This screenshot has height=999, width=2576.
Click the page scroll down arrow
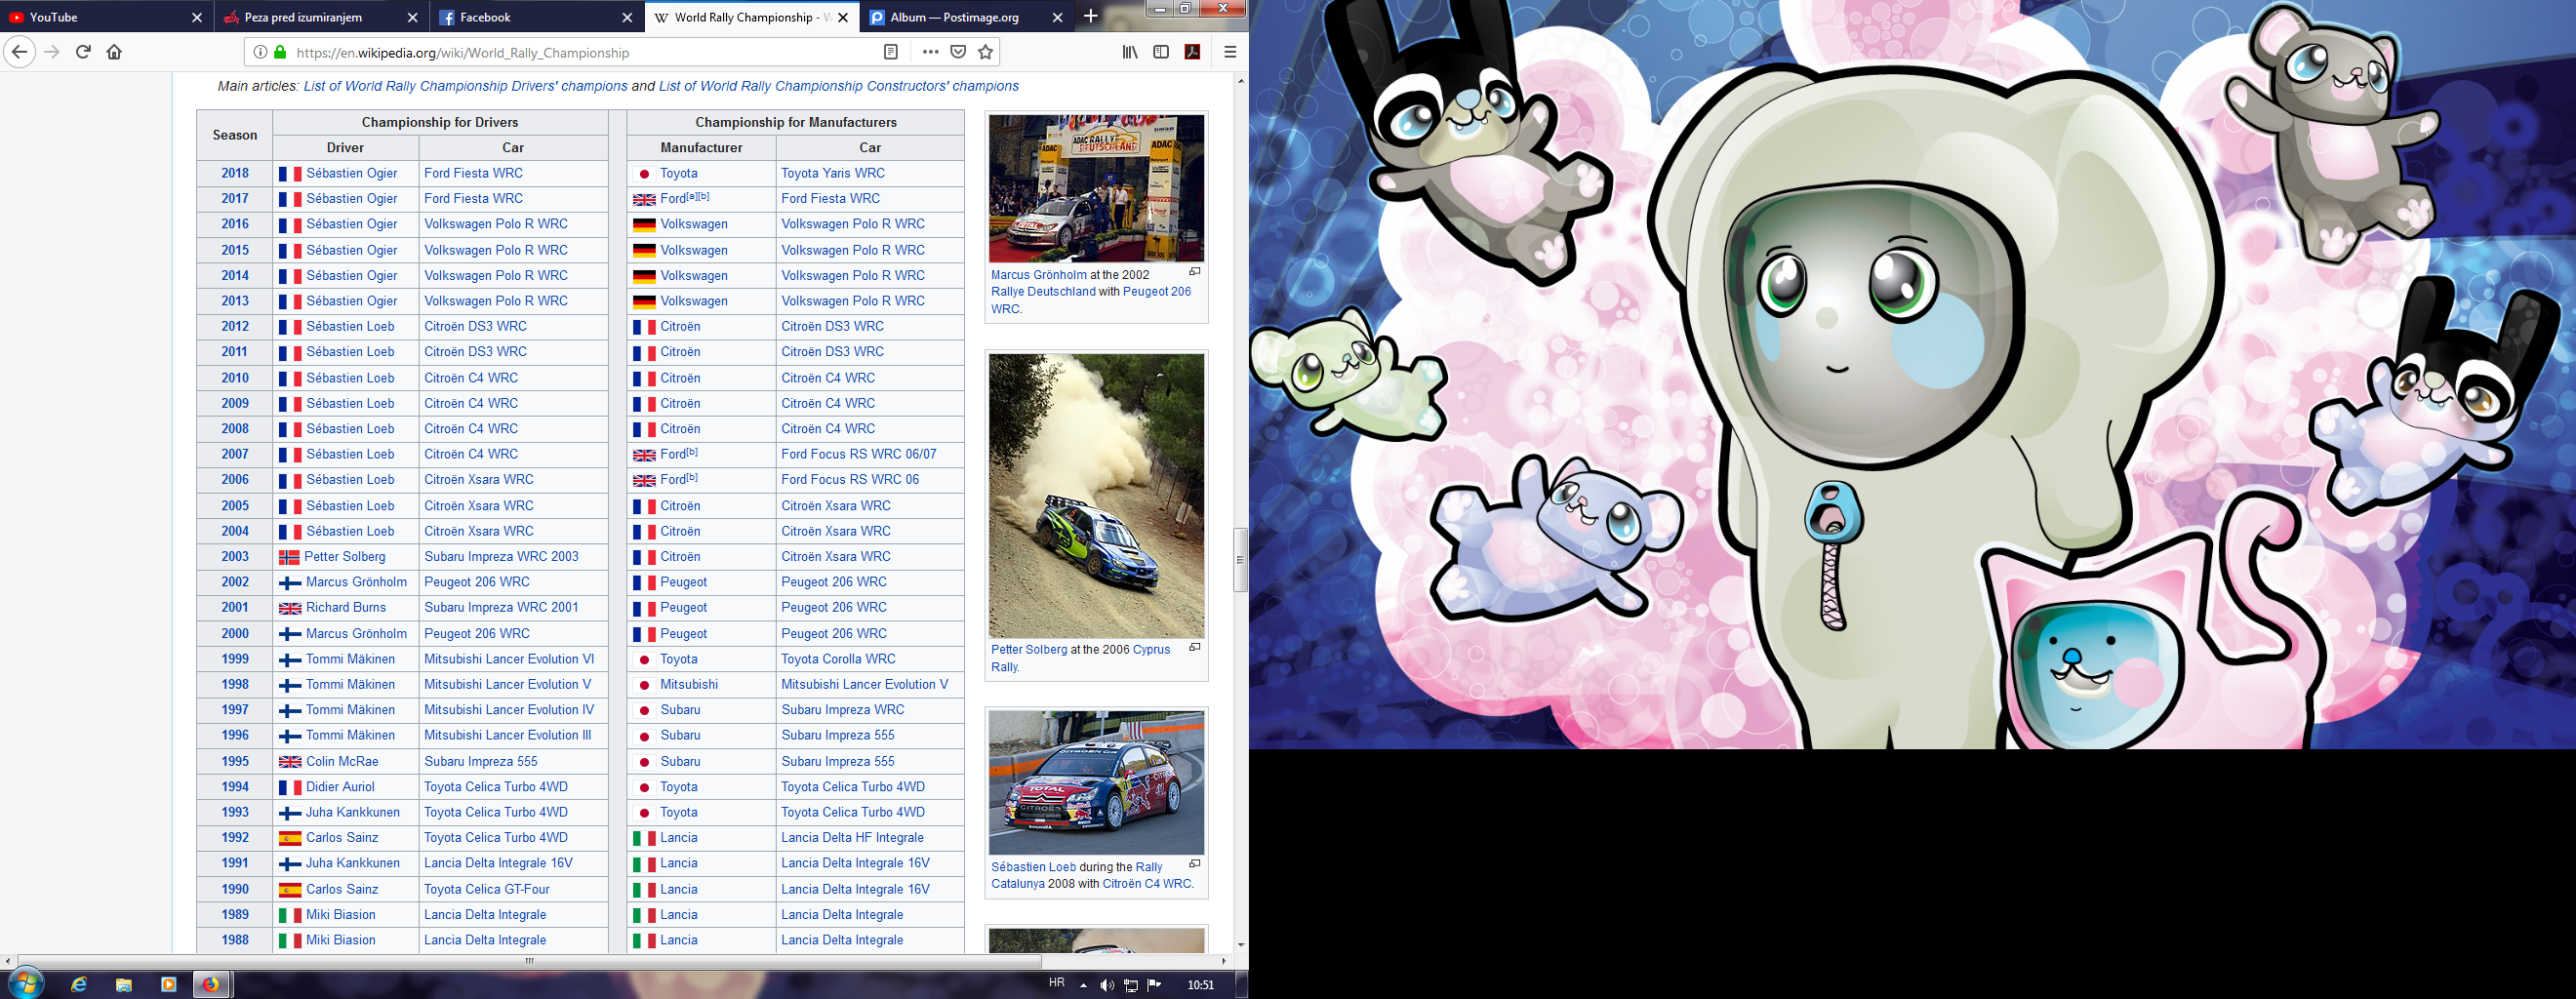tap(1241, 944)
